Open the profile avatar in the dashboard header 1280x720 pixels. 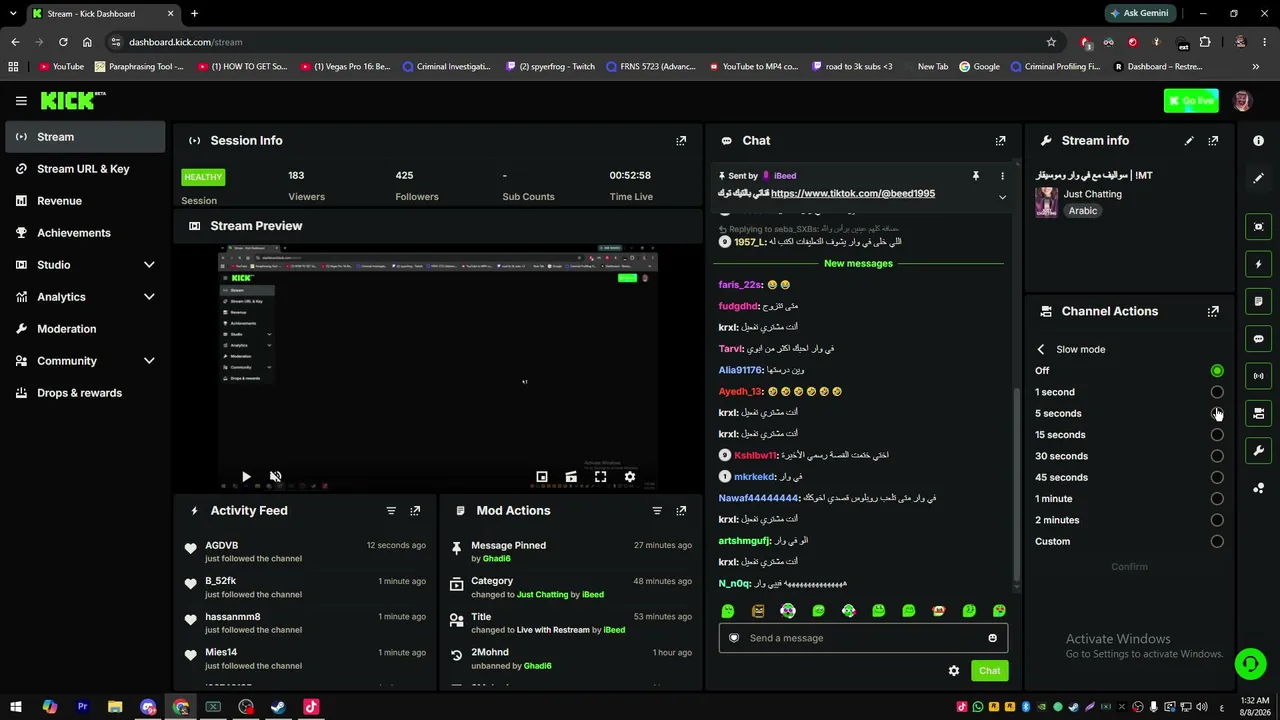point(1242,101)
